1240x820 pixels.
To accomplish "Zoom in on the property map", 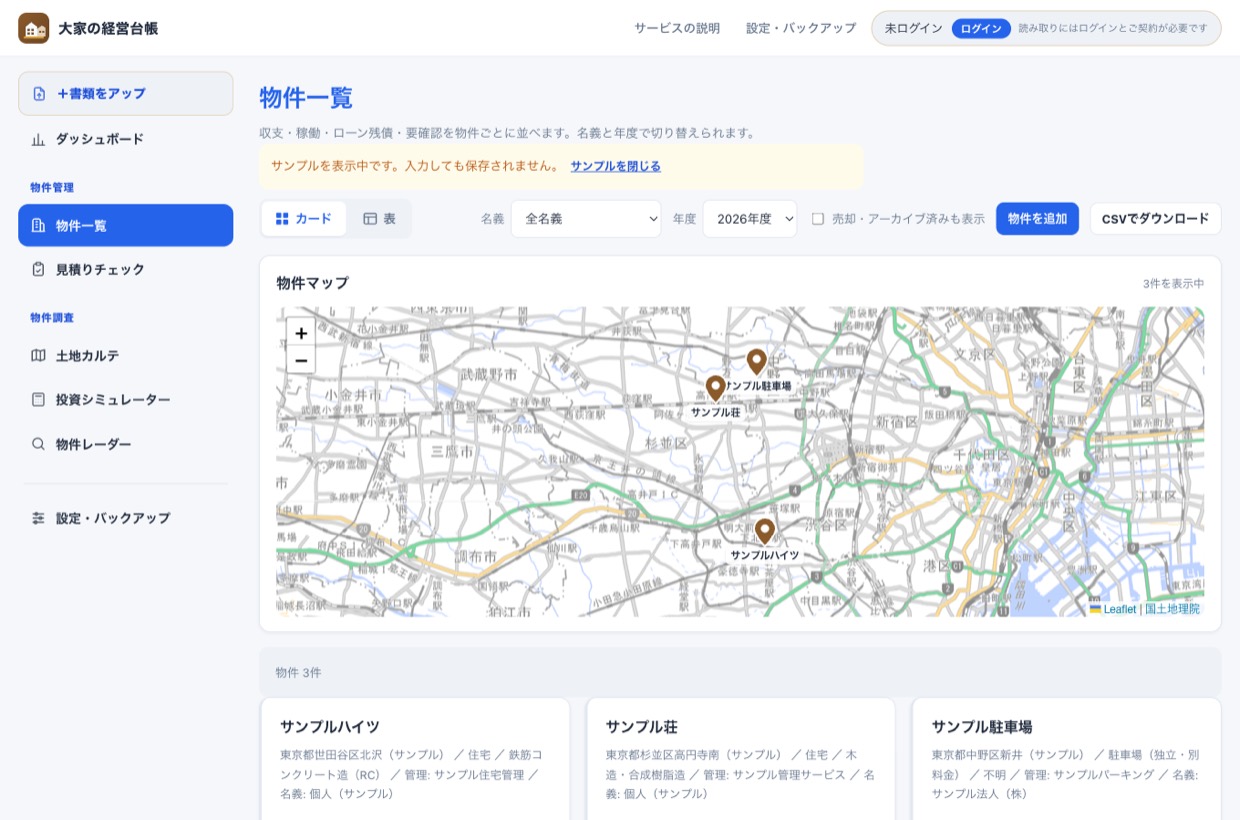I will [x=301, y=333].
